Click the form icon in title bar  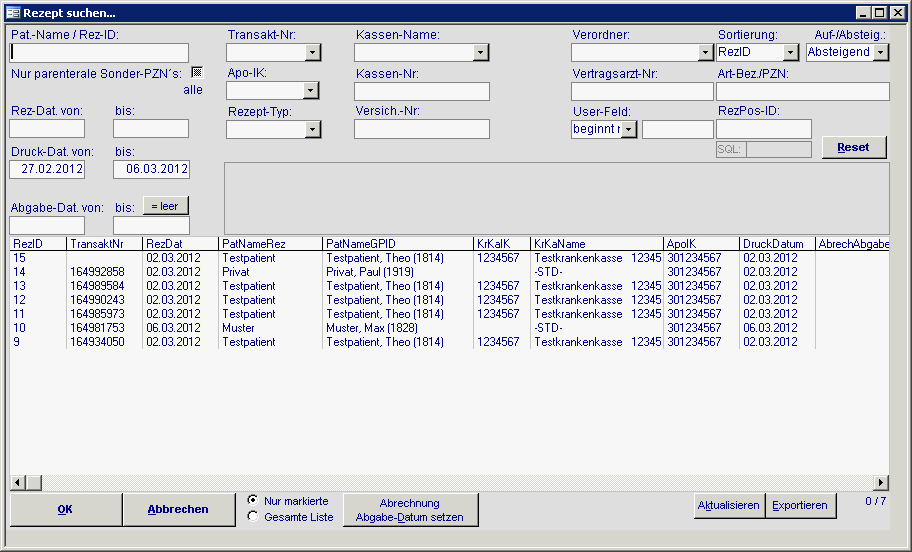point(13,12)
